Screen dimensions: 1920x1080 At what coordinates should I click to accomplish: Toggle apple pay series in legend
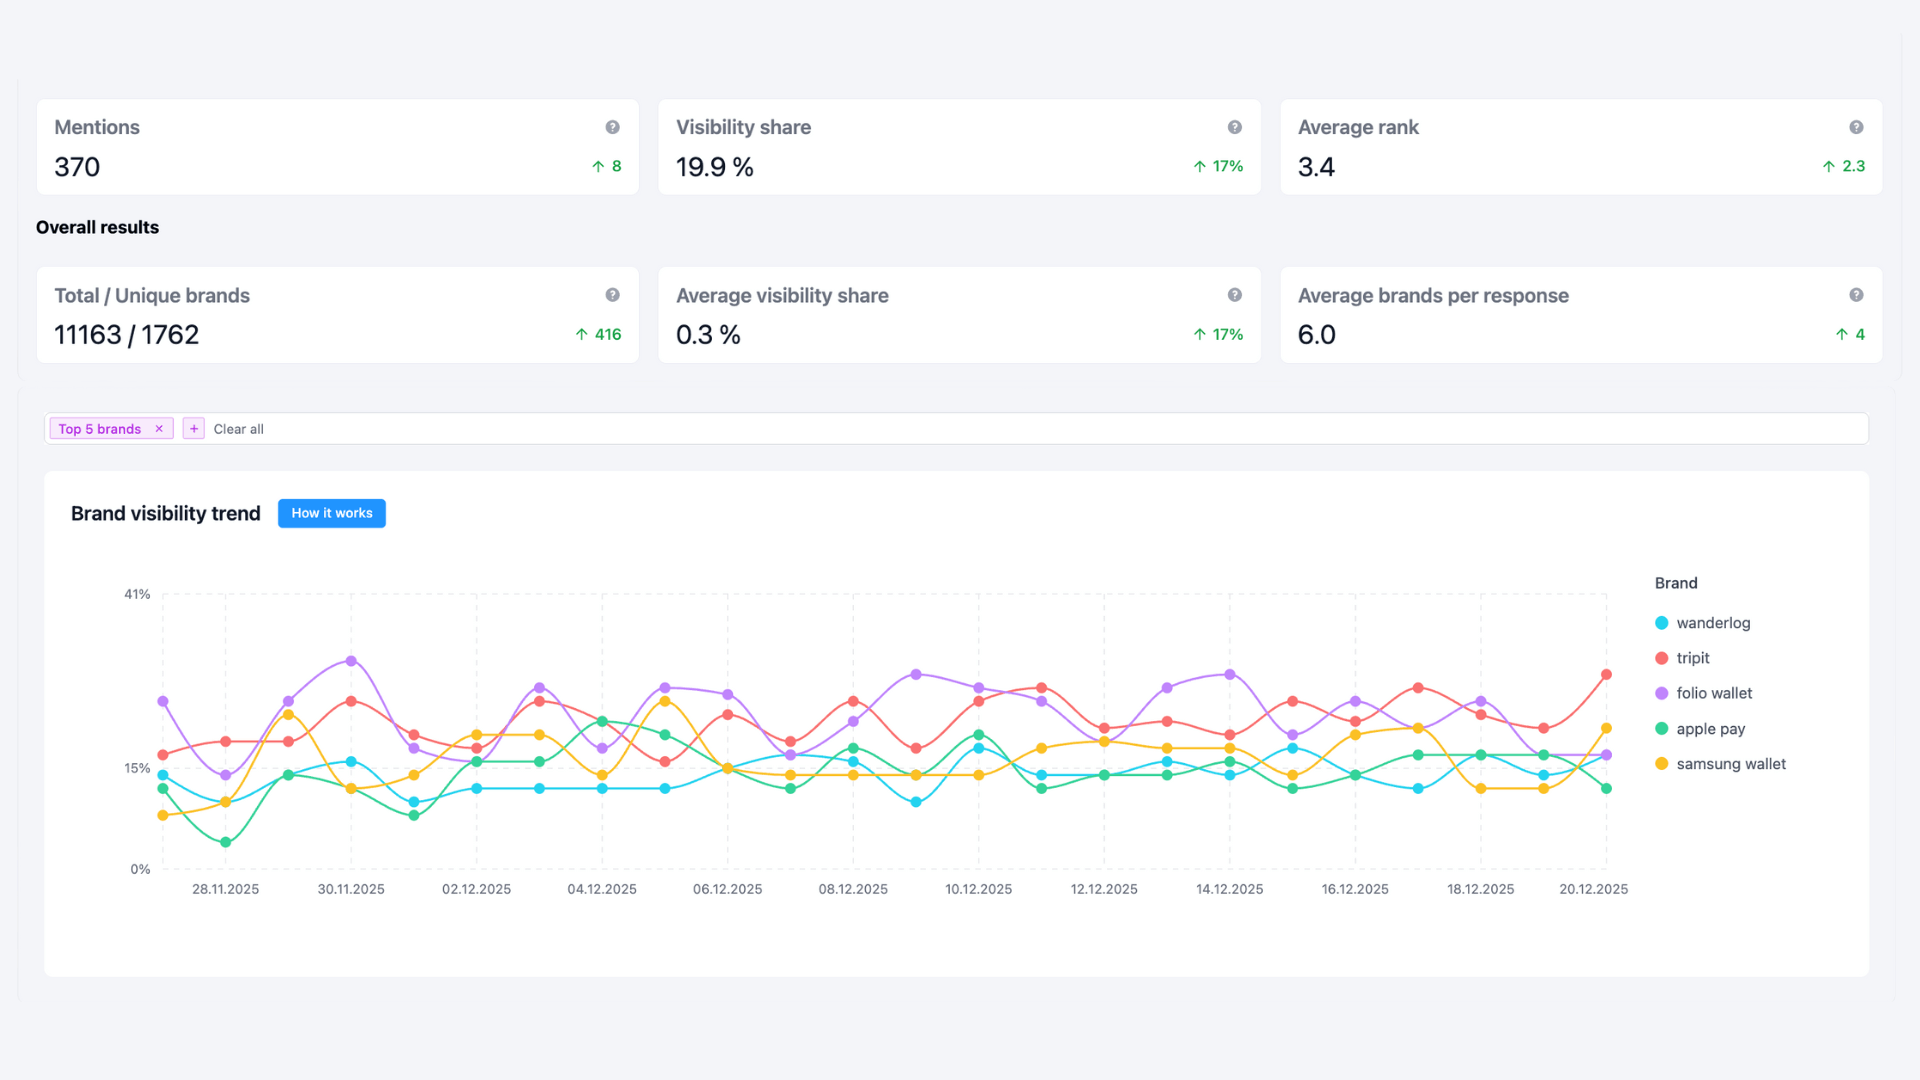pos(1710,729)
